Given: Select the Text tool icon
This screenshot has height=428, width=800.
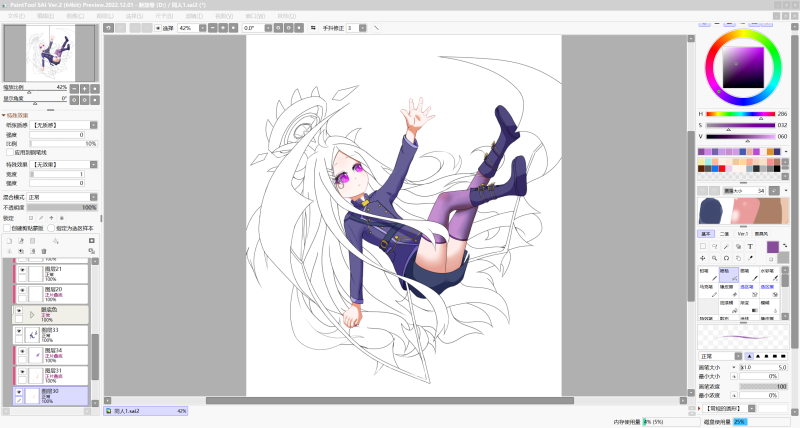Looking at the screenshot, I should [749, 246].
